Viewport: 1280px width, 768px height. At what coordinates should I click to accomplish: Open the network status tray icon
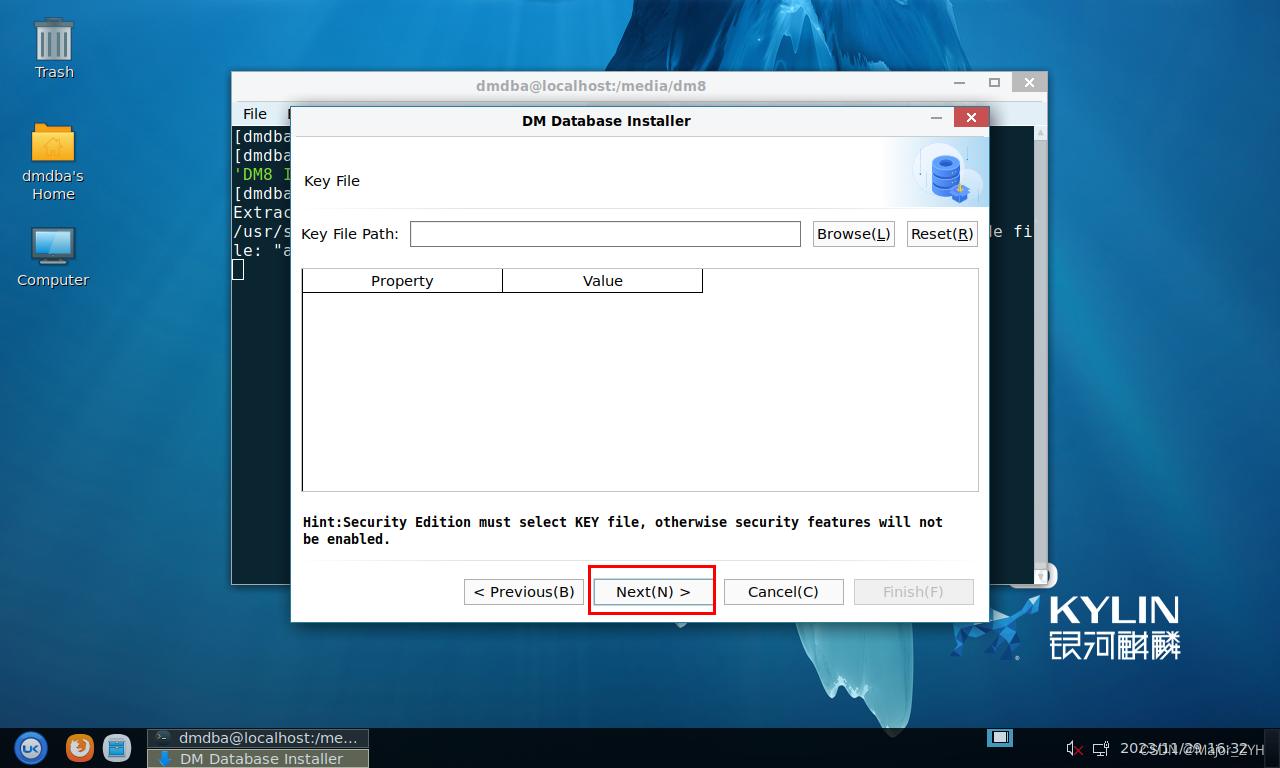click(1100, 748)
